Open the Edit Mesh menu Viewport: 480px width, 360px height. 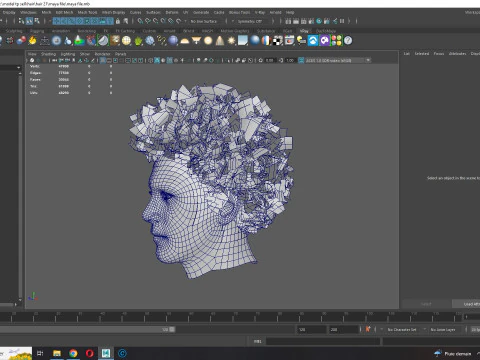tap(64, 12)
